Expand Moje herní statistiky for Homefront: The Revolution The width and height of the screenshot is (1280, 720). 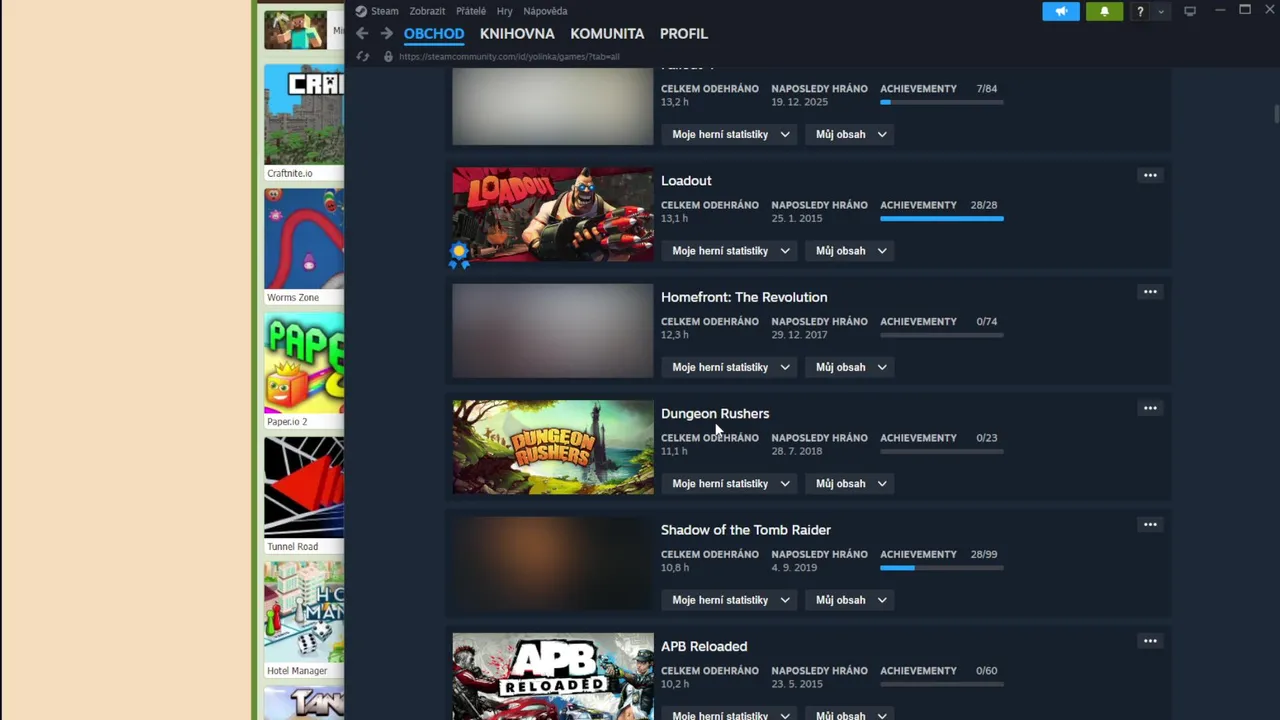tap(730, 367)
